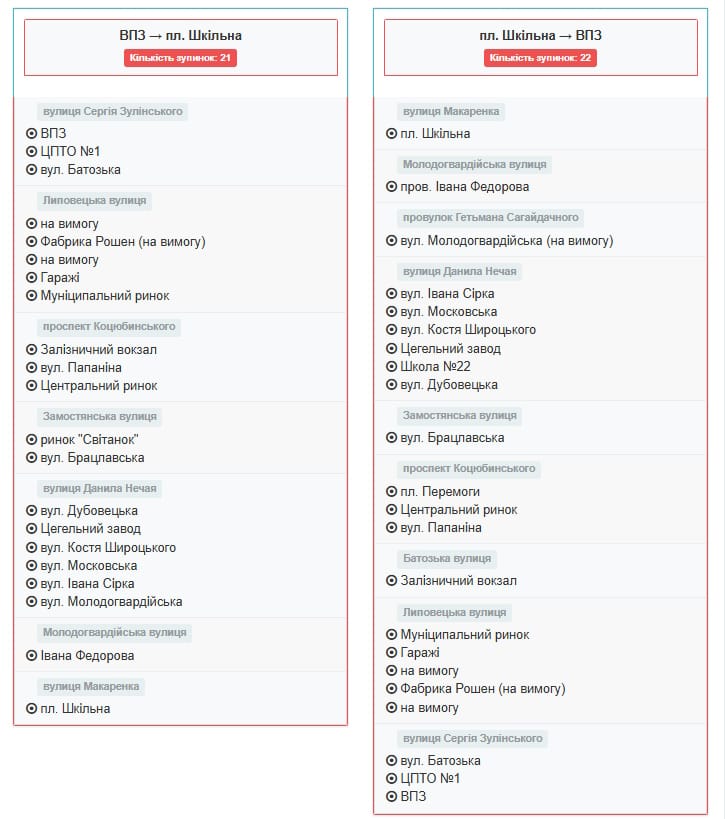Viewport: 725px width, 819px height.
Task: Select the "ВПЗ → пл. Шкільна" route heading
Action: (181, 36)
